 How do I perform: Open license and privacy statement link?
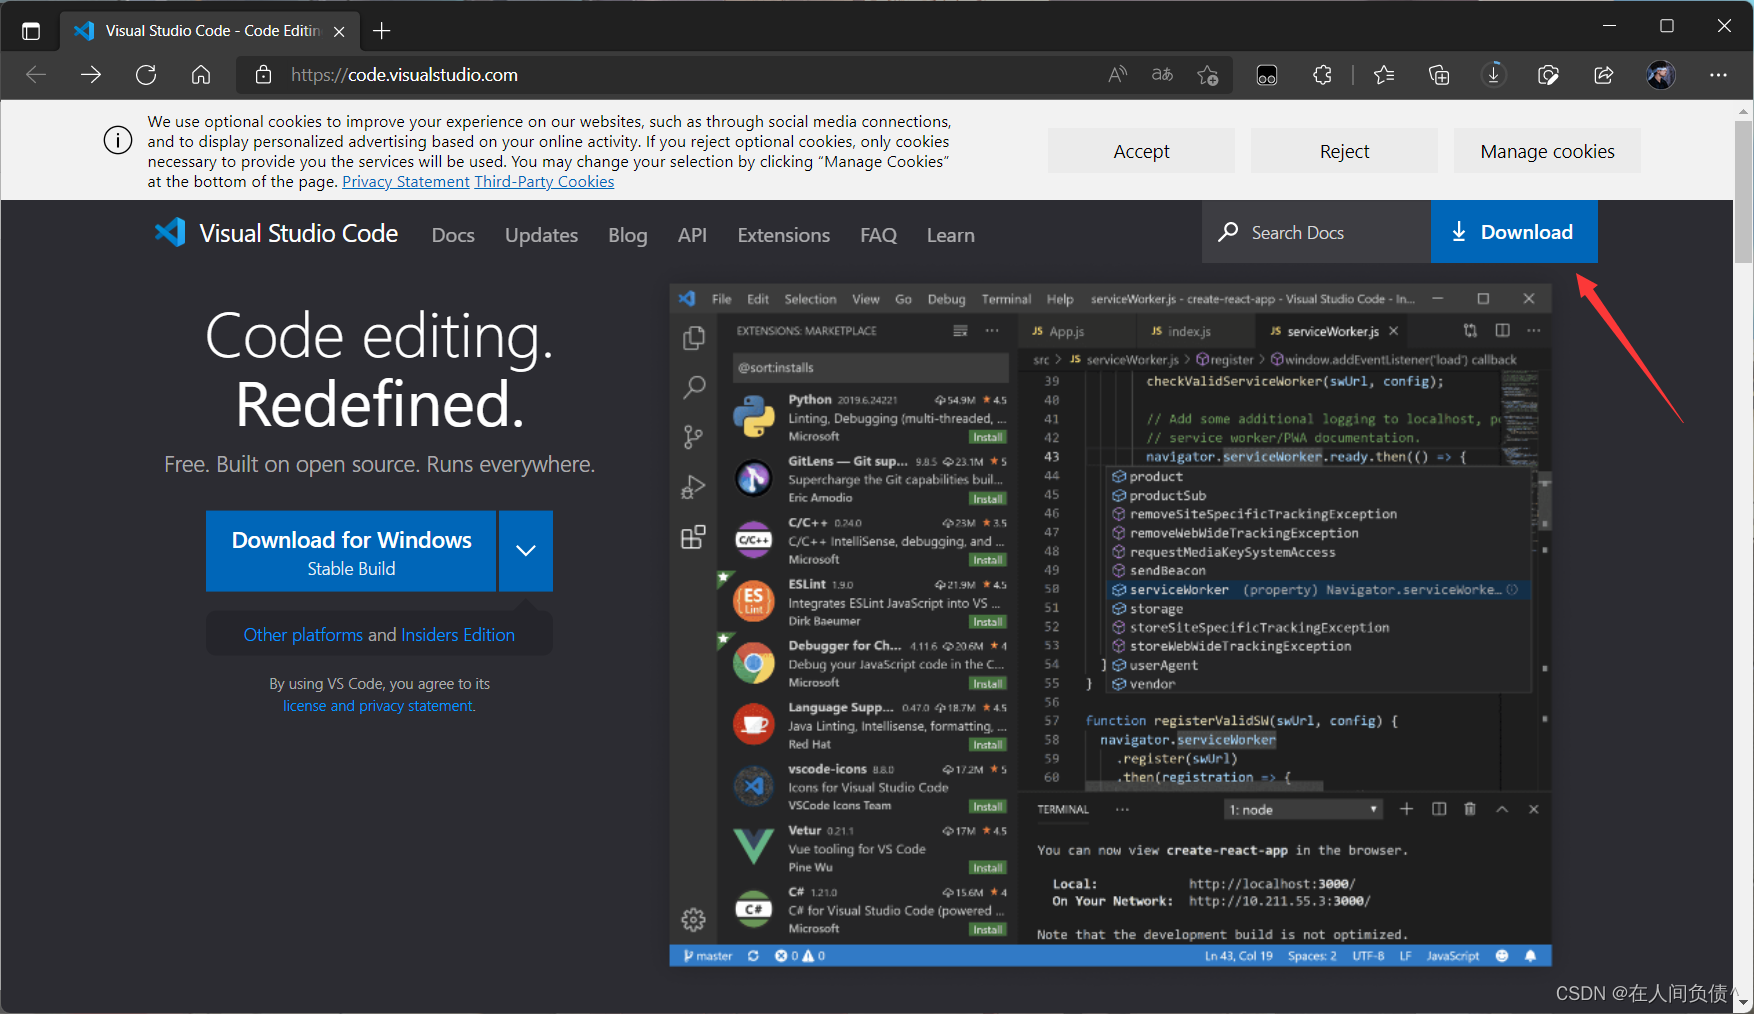(x=379, y=706)
